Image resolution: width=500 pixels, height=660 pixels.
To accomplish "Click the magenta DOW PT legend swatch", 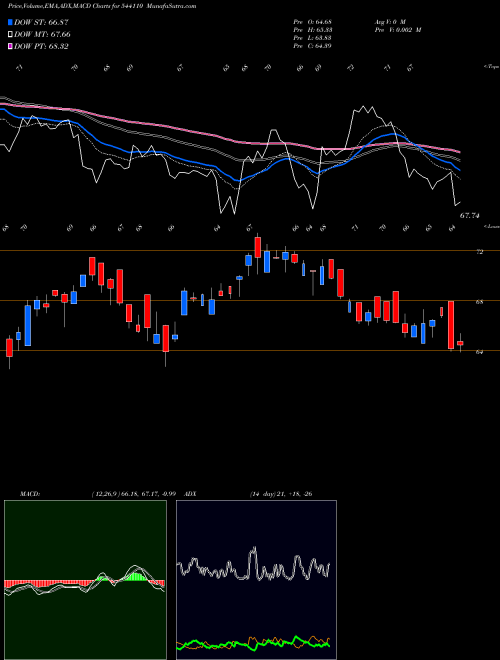I will tap(10, 46).
